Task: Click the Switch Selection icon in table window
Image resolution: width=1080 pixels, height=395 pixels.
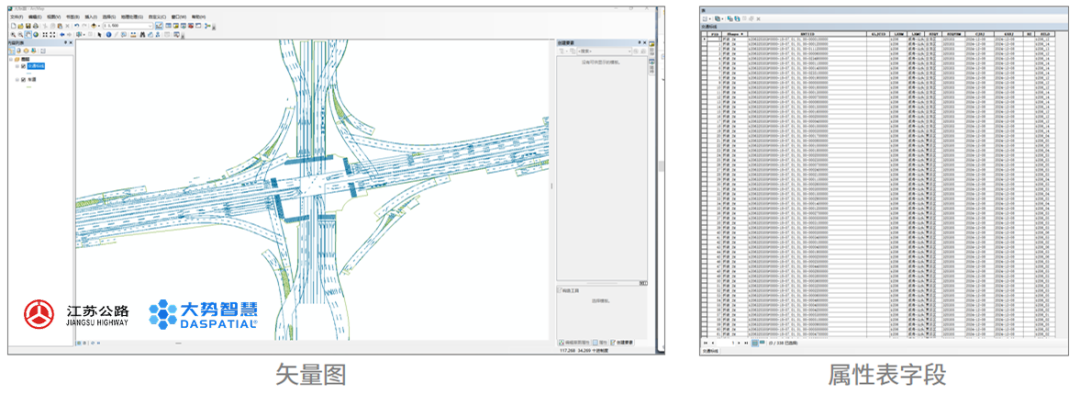Action: coord(737,19)
